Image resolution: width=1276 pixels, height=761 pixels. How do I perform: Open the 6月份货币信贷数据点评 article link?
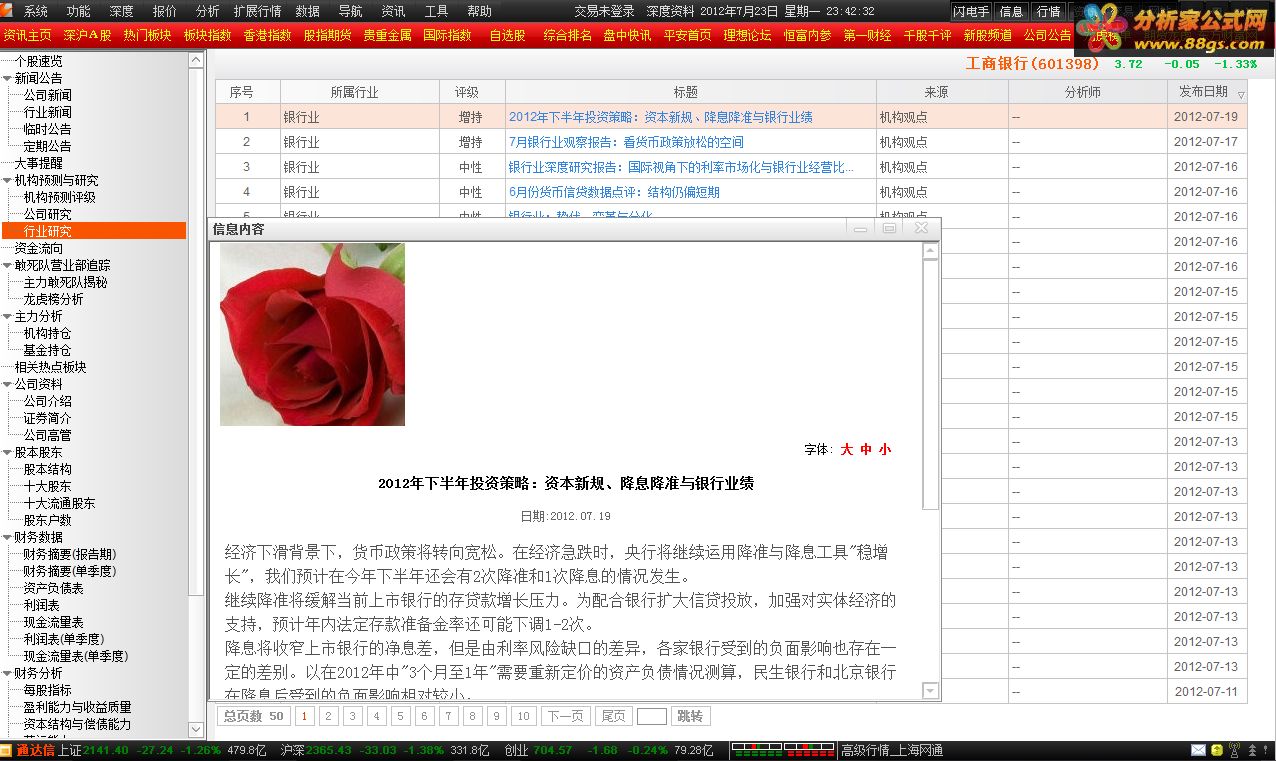click(x=614, y=192)
